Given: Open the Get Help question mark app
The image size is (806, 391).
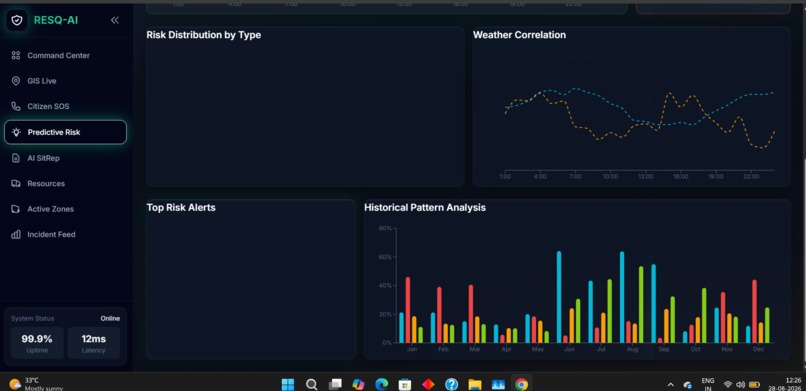Looking at the screenshot, I should pyautogui.click(x=451, y=384).
